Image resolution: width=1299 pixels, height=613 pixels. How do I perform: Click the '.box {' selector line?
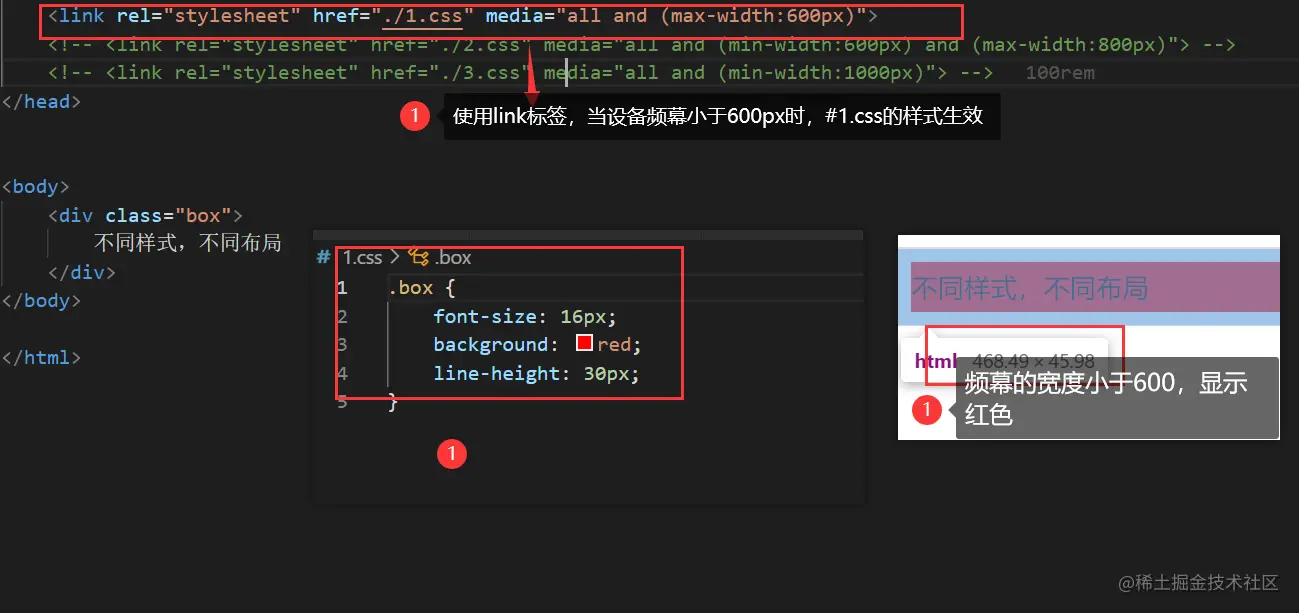point(422,288)
